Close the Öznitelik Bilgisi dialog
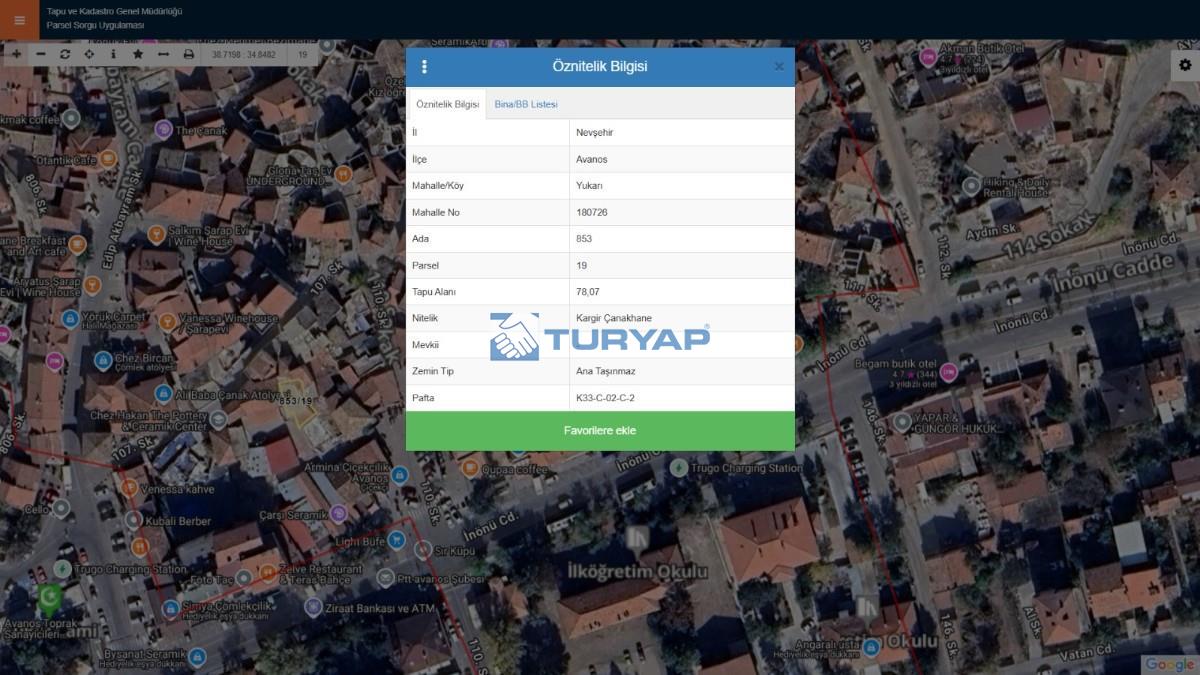Screen dimensions: 1200x675 [x=779, y=67]
